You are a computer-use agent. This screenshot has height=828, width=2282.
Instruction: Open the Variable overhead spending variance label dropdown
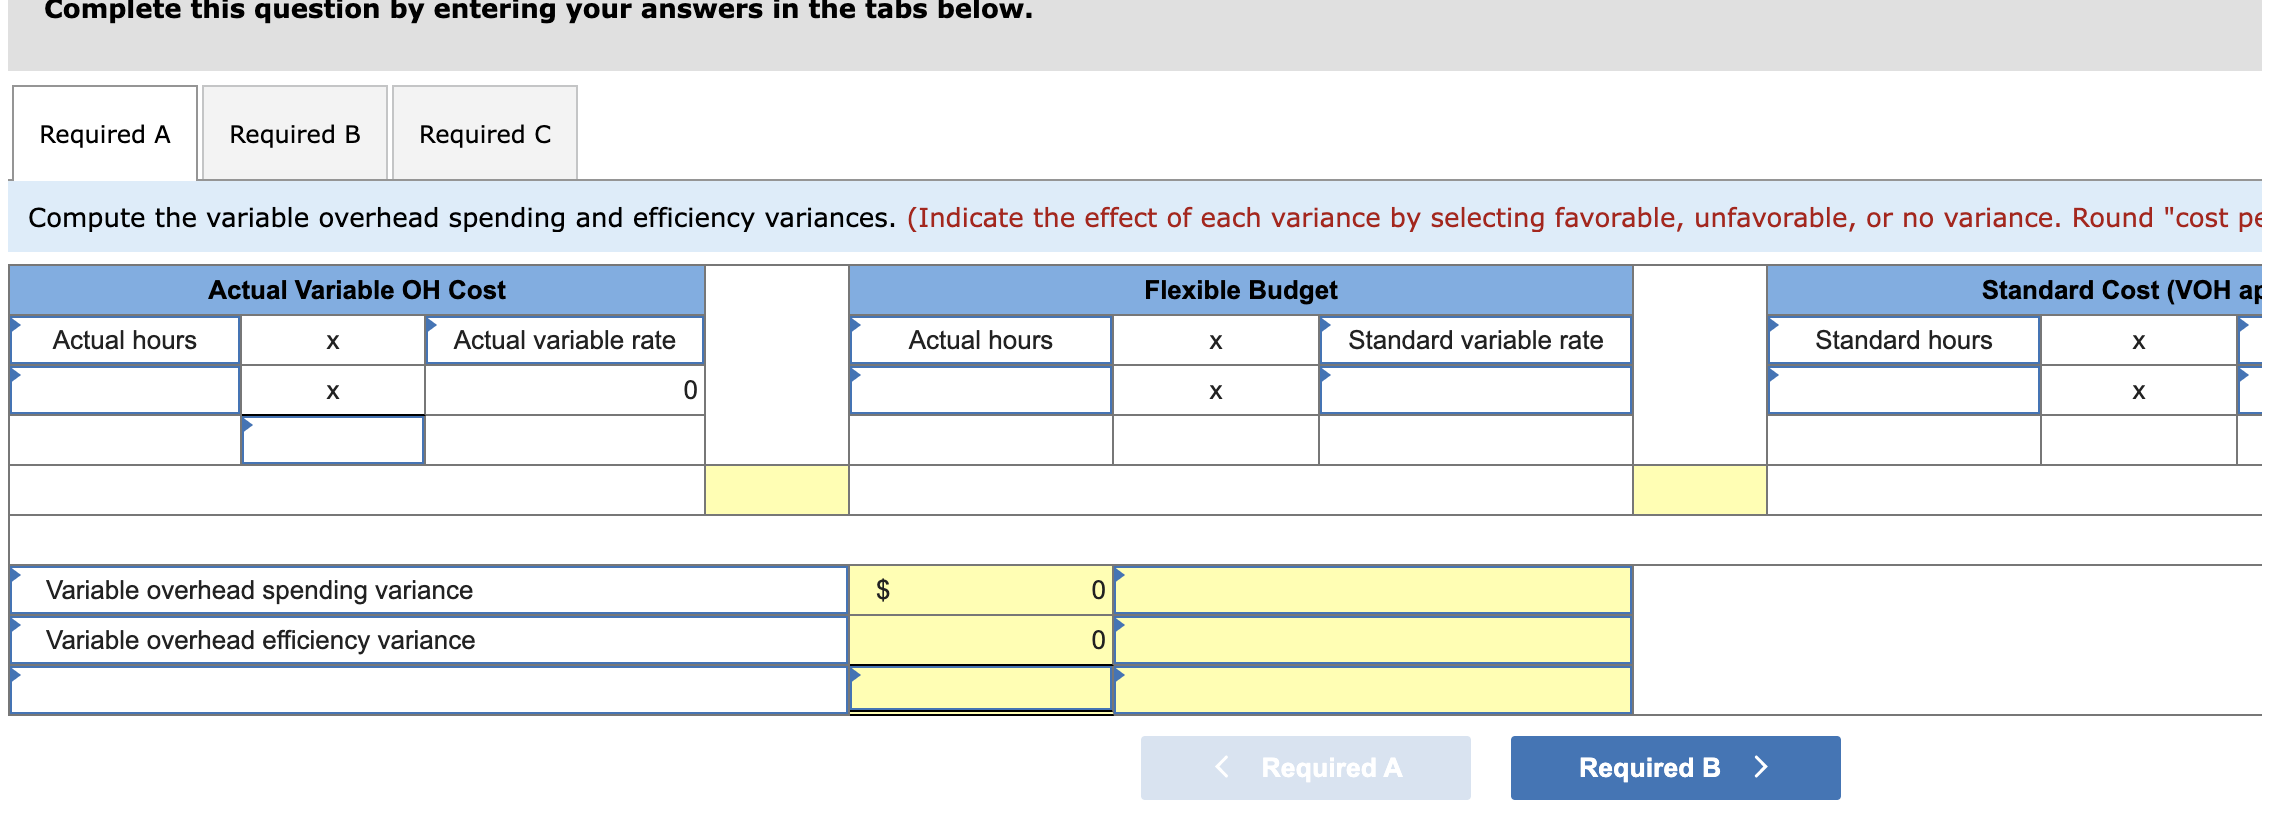click(428, 590)
